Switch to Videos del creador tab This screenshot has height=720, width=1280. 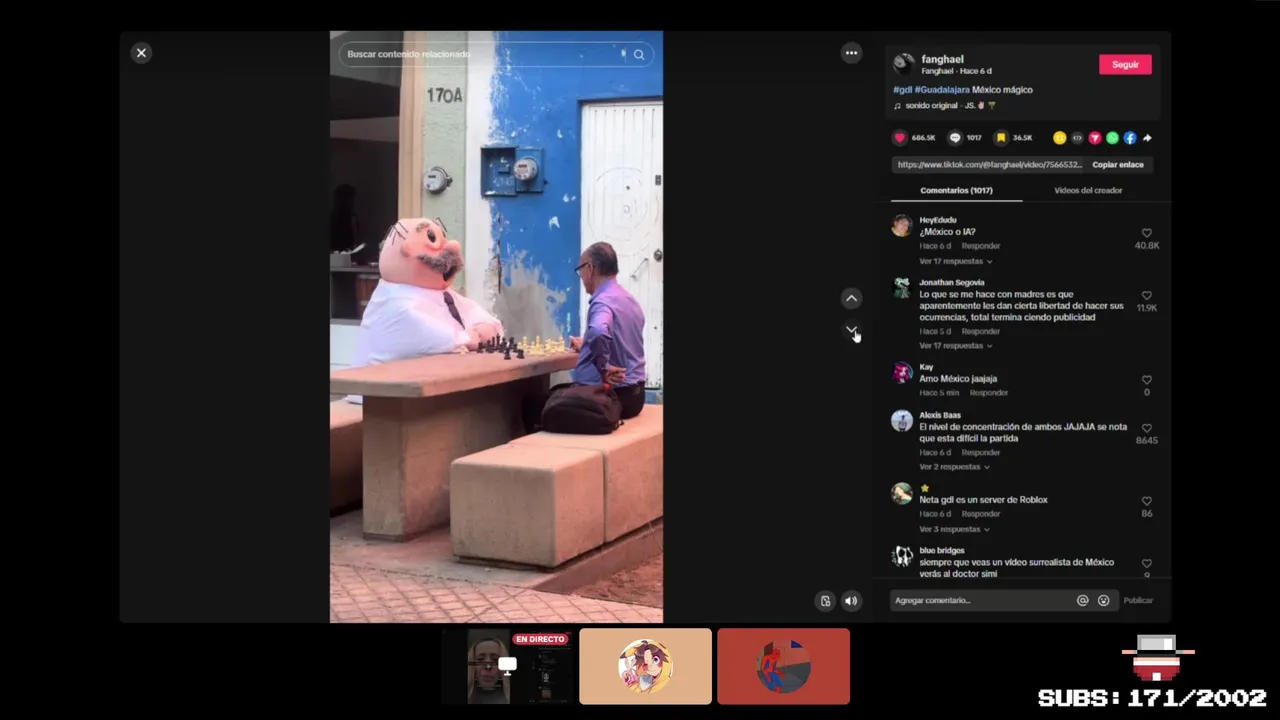pyautogui.click(x=1088, y=190)
